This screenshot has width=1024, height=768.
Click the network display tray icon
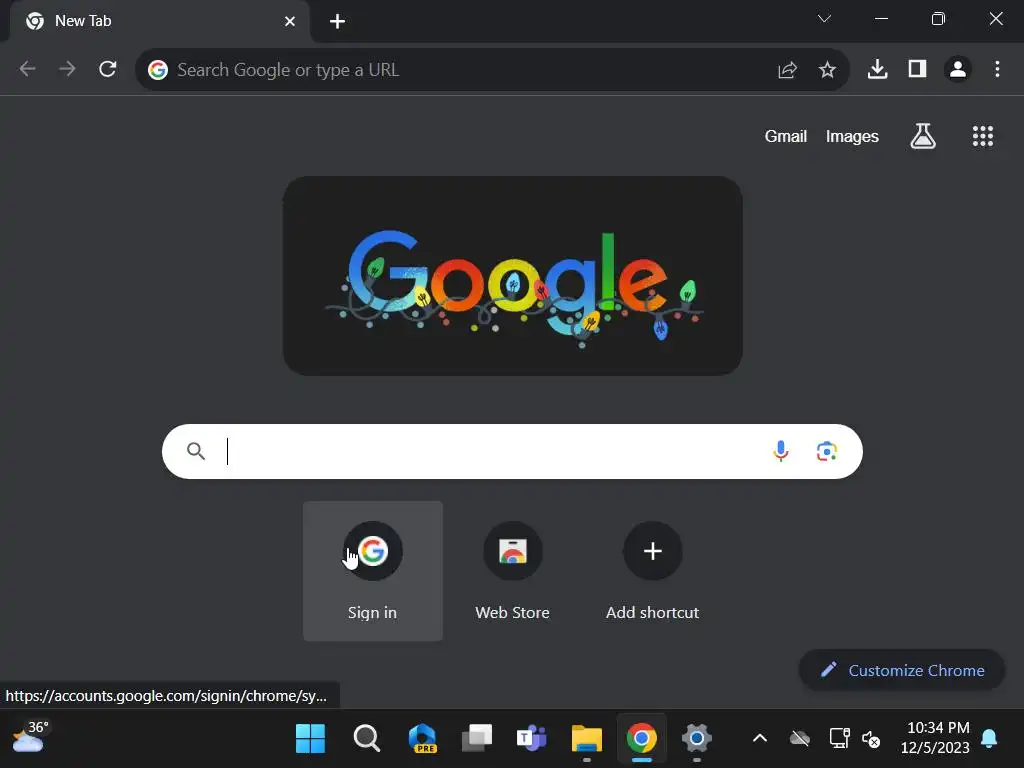pyautogui.click(x=839, y=739)
